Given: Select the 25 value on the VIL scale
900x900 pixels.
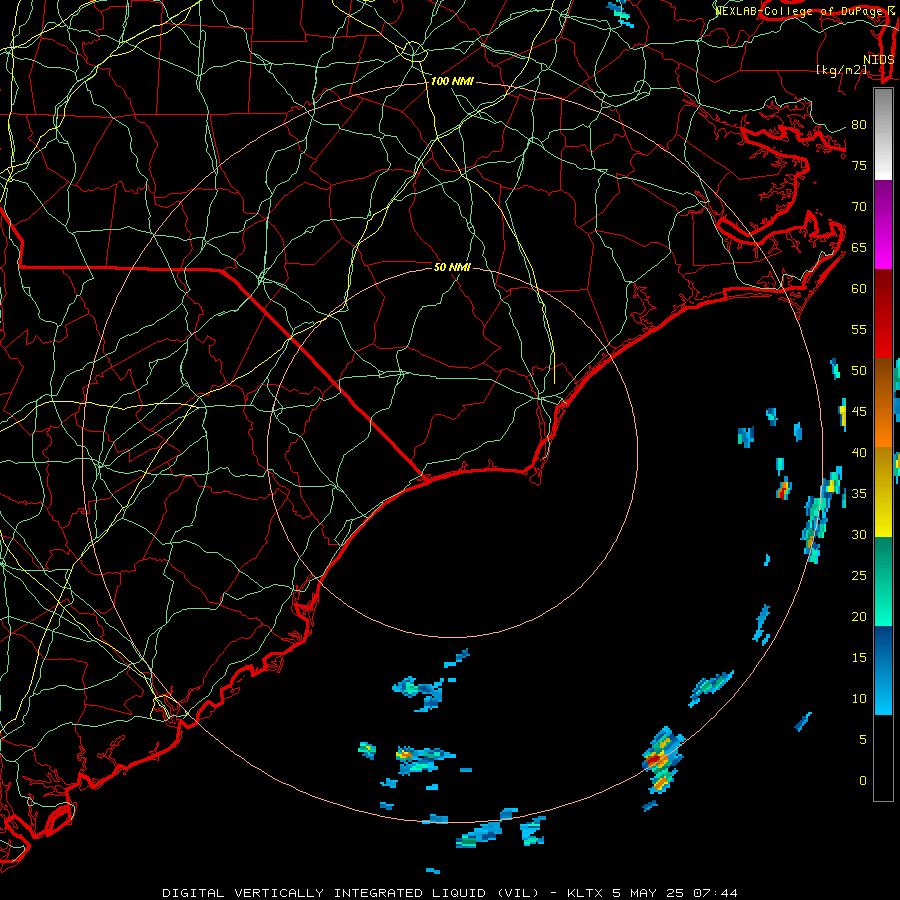Looking at the screenshot, I should click(x=859, y=576).
